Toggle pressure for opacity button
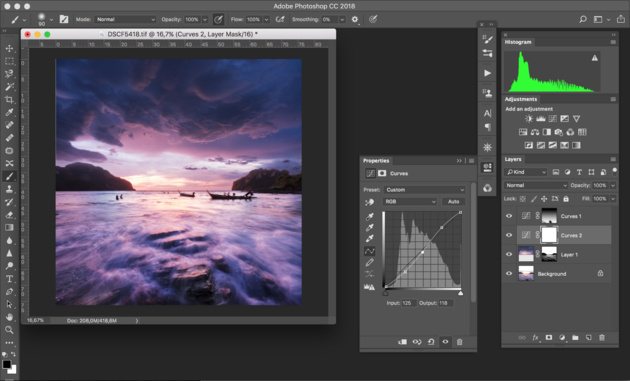The height and width of the screenshot is (381, 630). (218, 19)
